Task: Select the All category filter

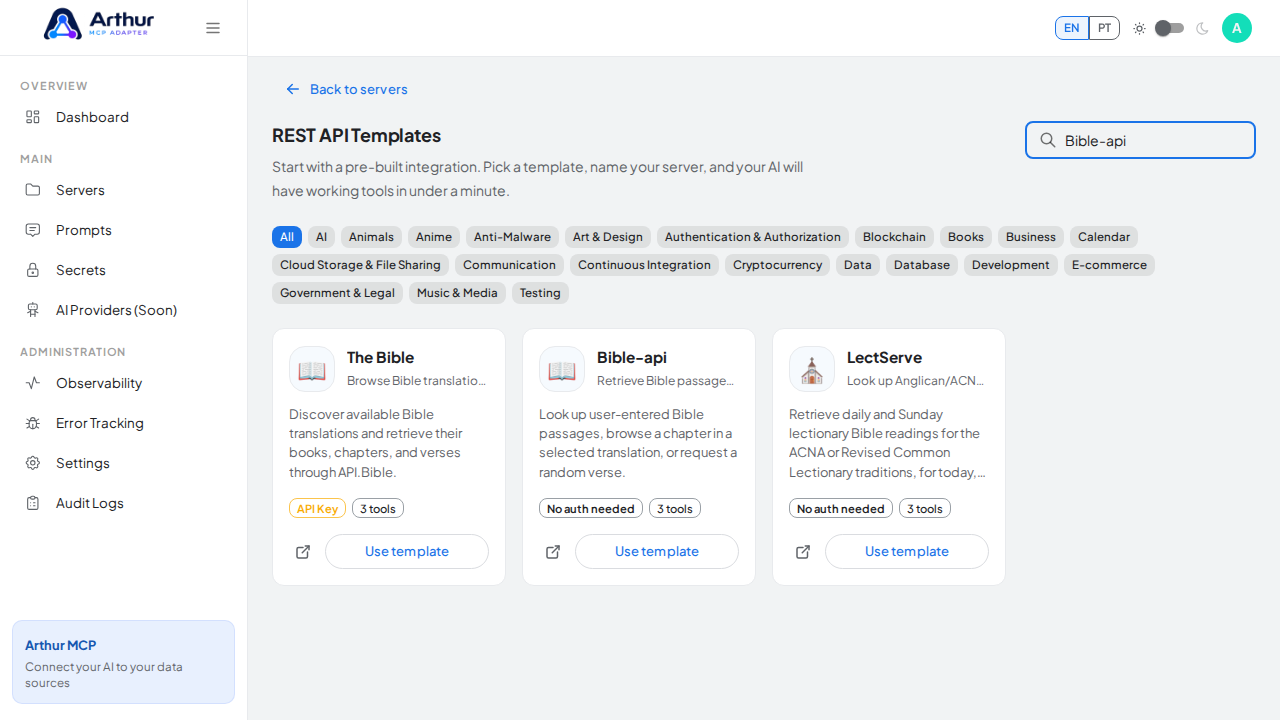Action: coord(287,237)
